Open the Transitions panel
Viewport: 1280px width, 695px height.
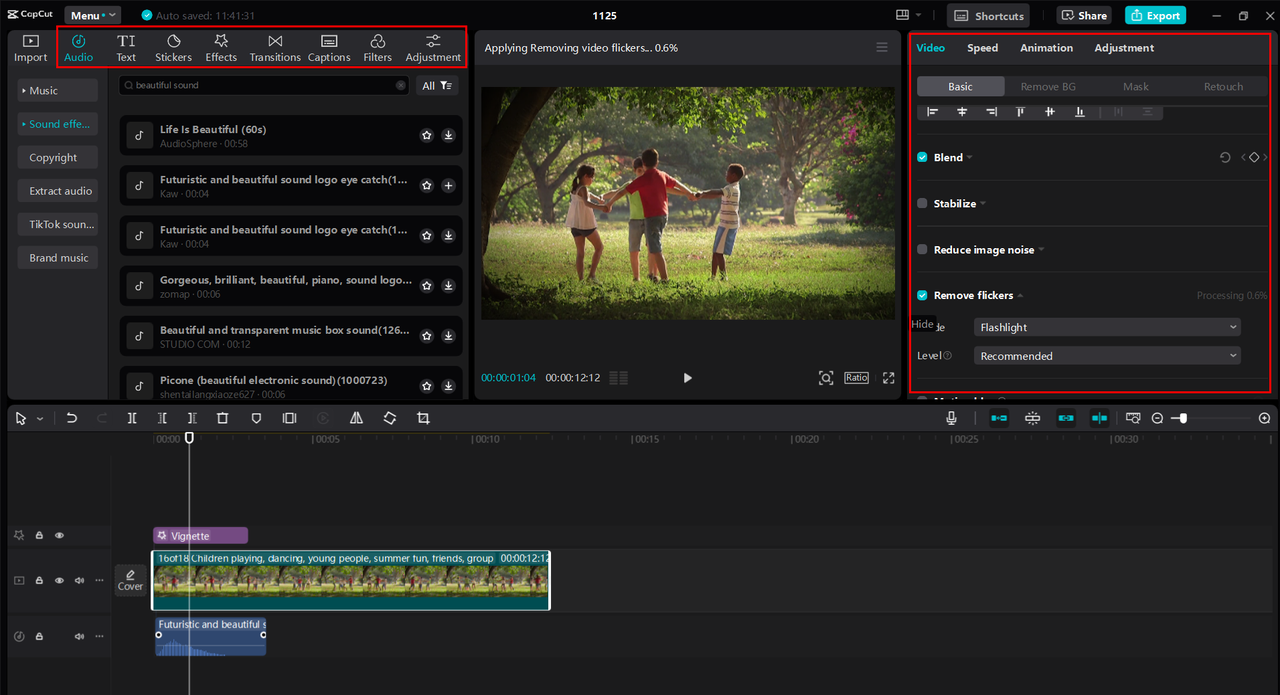click(275, 48)
